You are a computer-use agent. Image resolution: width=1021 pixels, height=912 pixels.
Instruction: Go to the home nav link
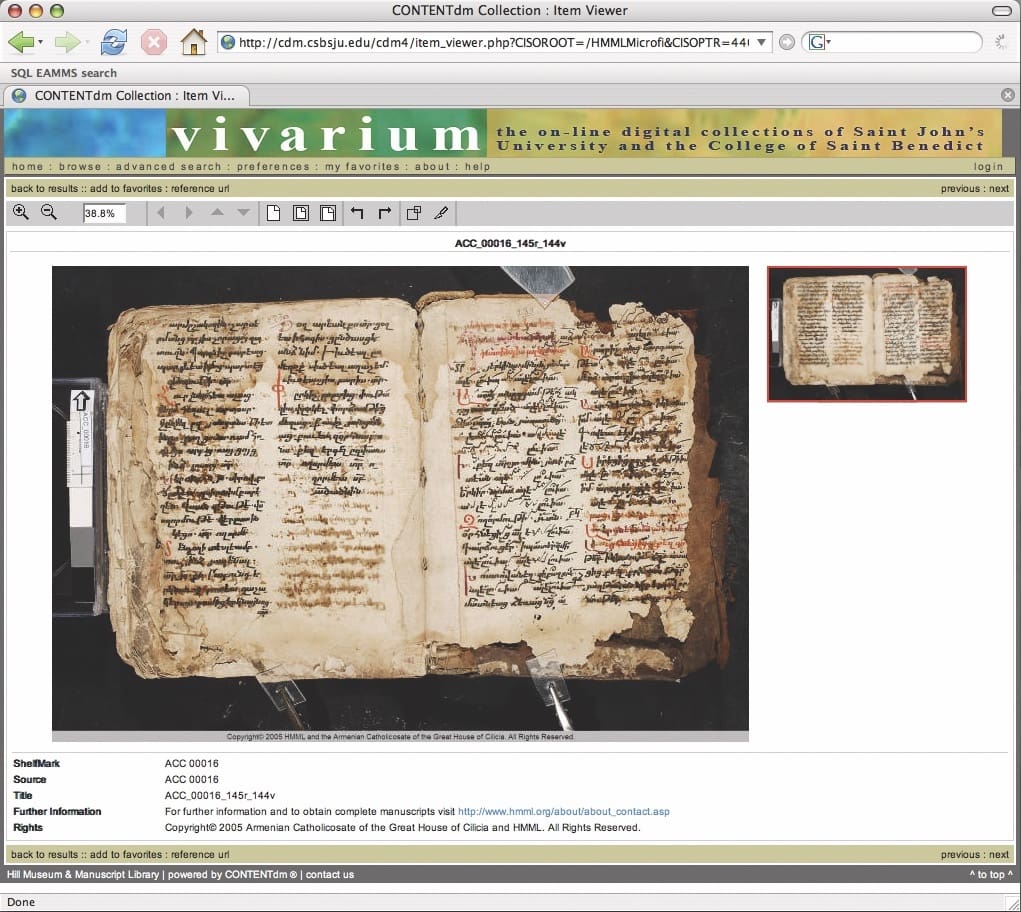tap(27, 167)
